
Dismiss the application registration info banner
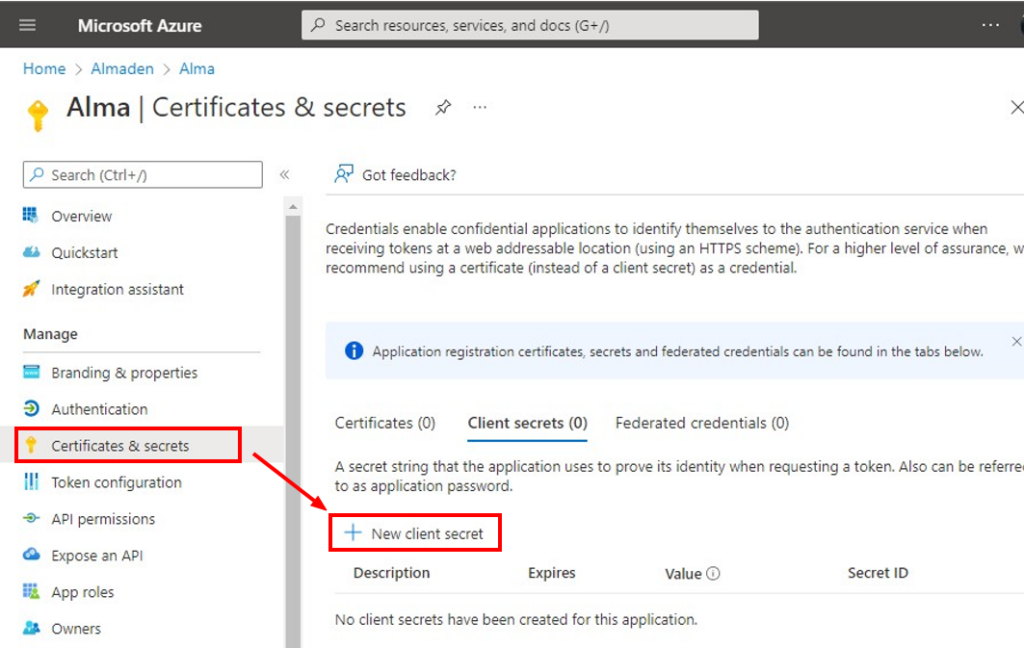(x=1016, y=340)
